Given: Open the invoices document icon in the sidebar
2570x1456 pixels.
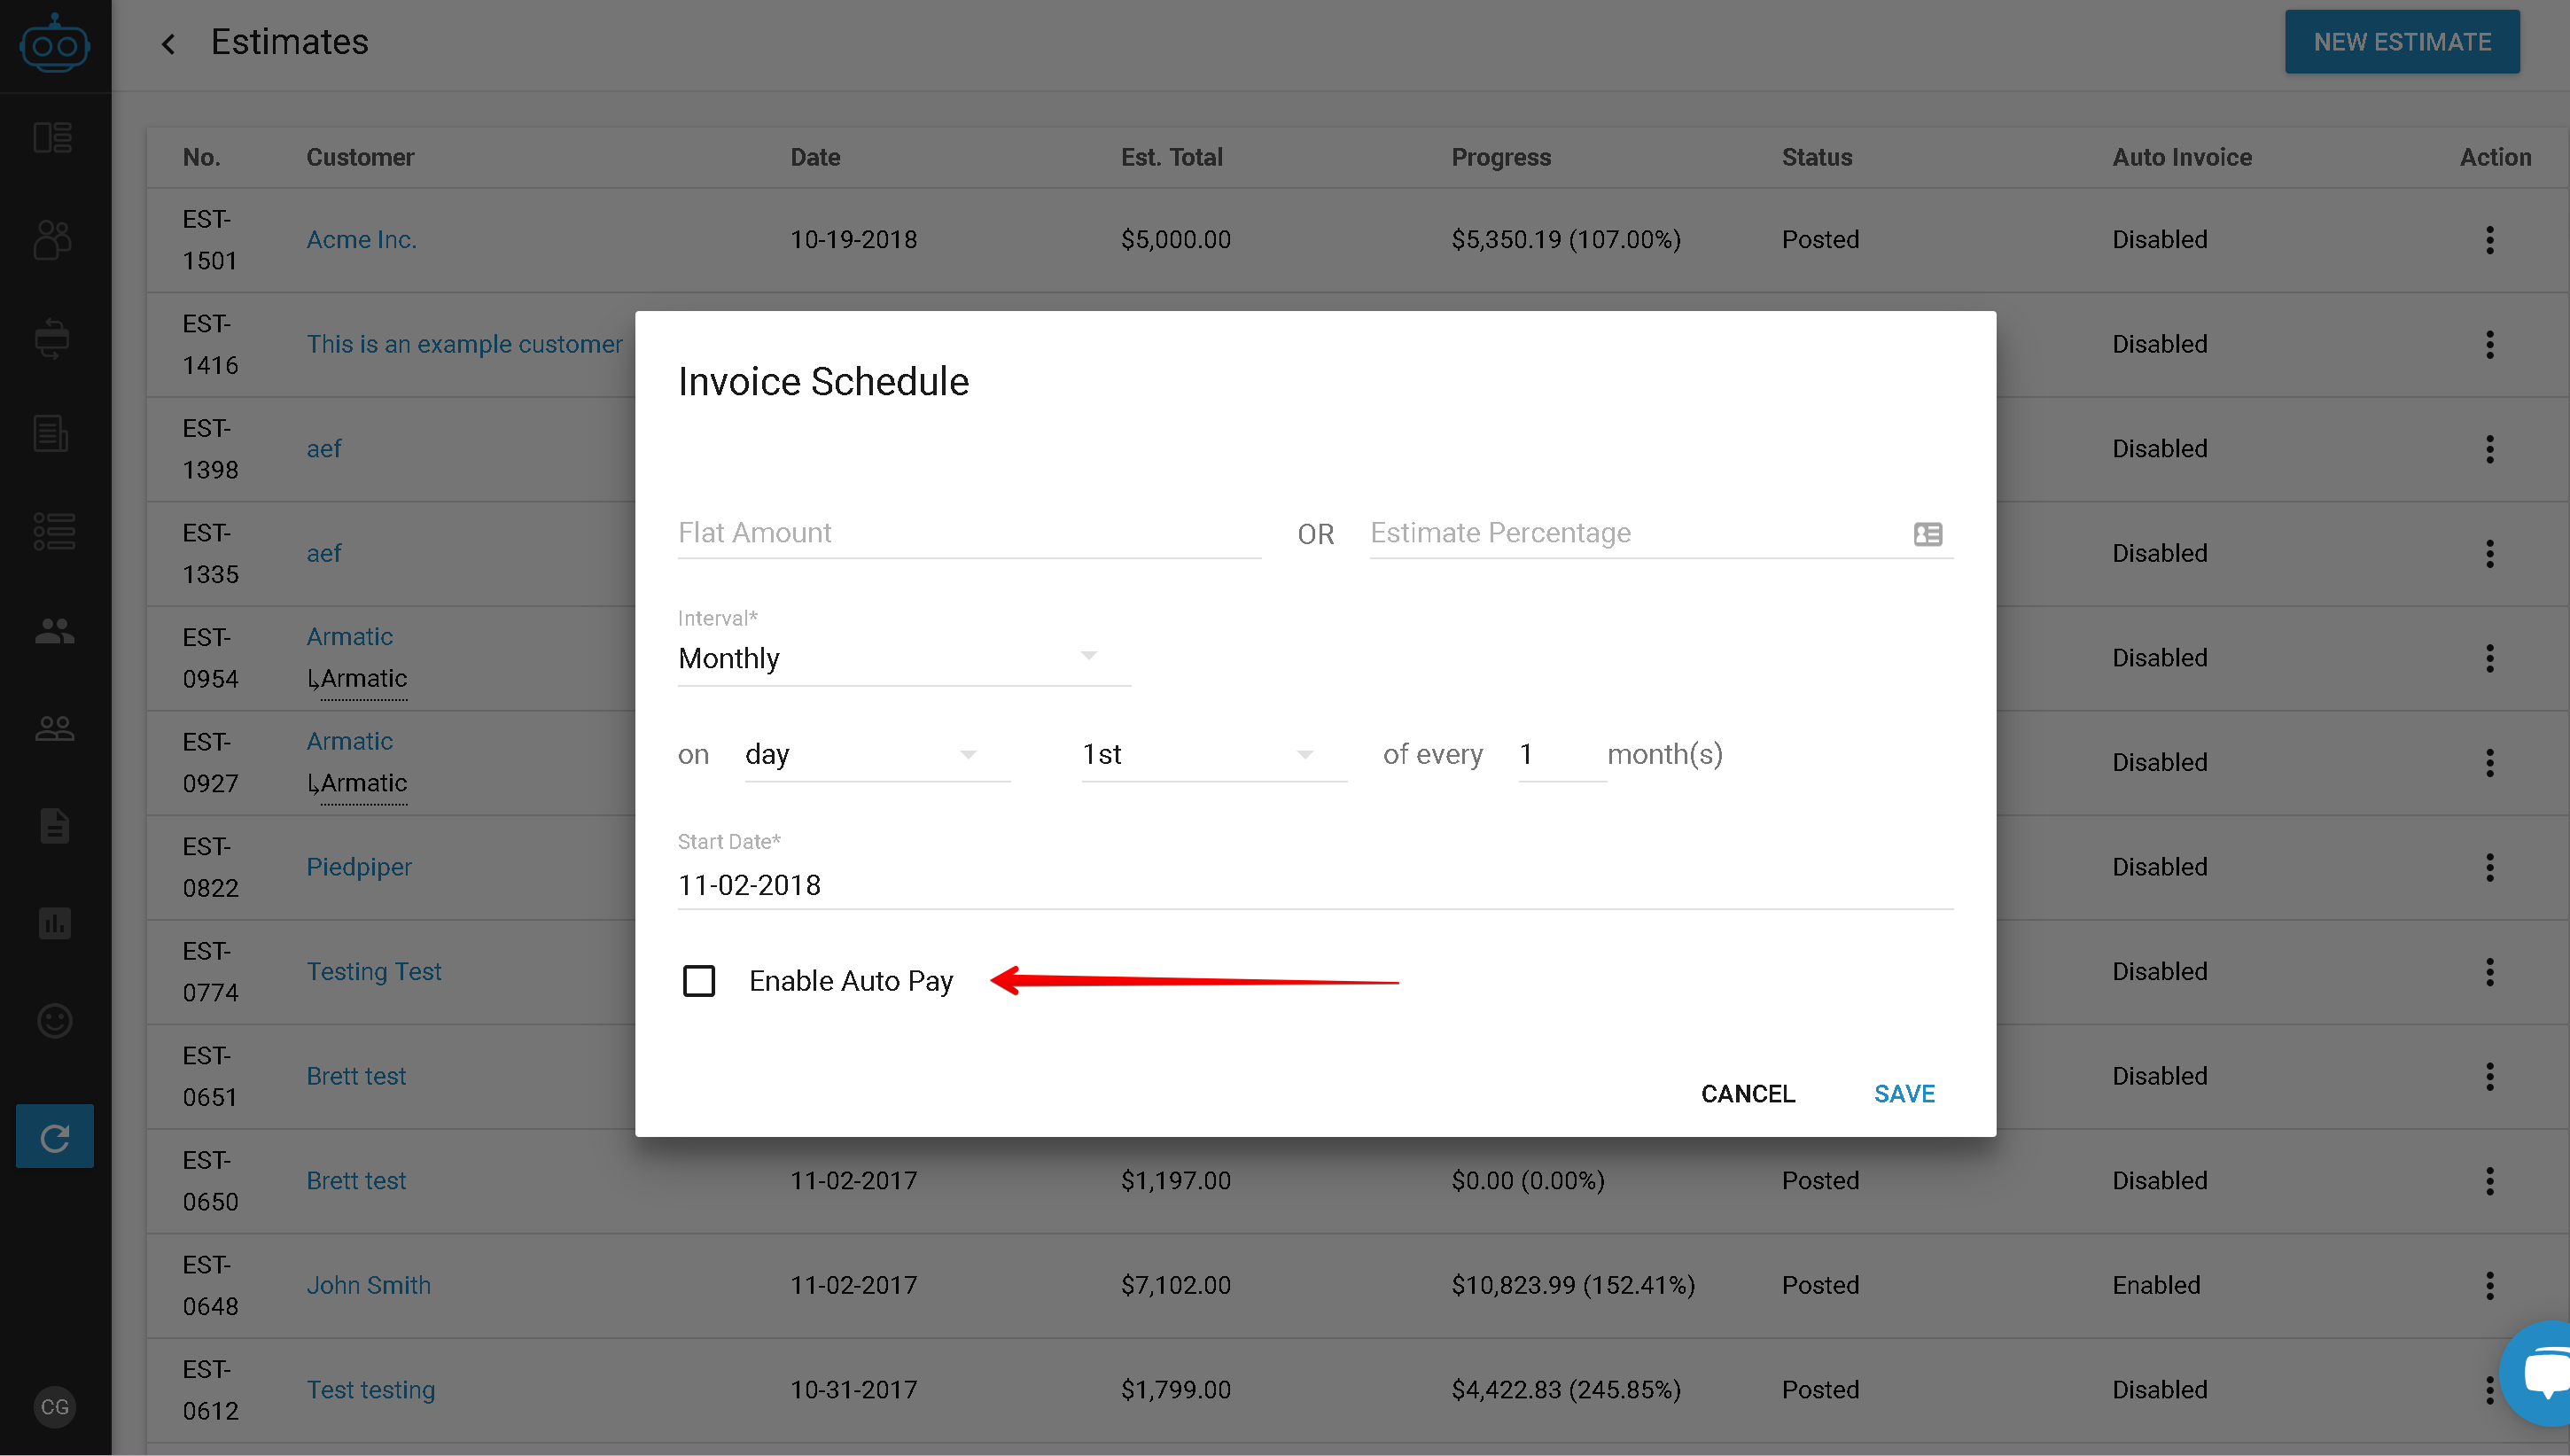Looking at the screenshot, I should [51, 434].
